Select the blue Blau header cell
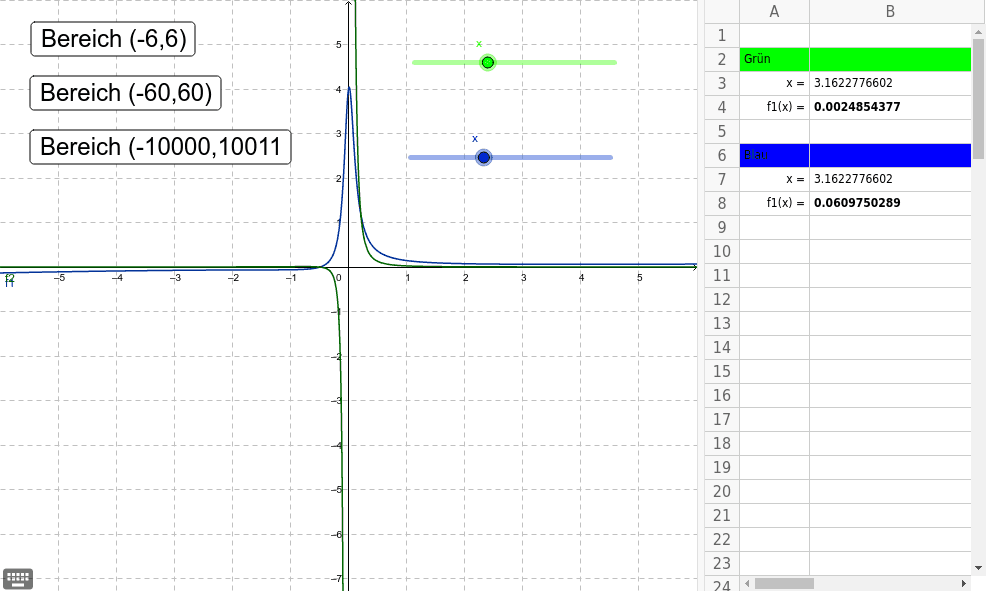The width and height of the screenshot is (988, 593). pos(774,155)
